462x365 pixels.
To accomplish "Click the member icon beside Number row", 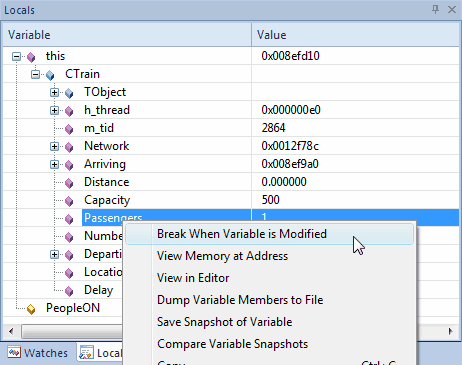I will point(69,237).
